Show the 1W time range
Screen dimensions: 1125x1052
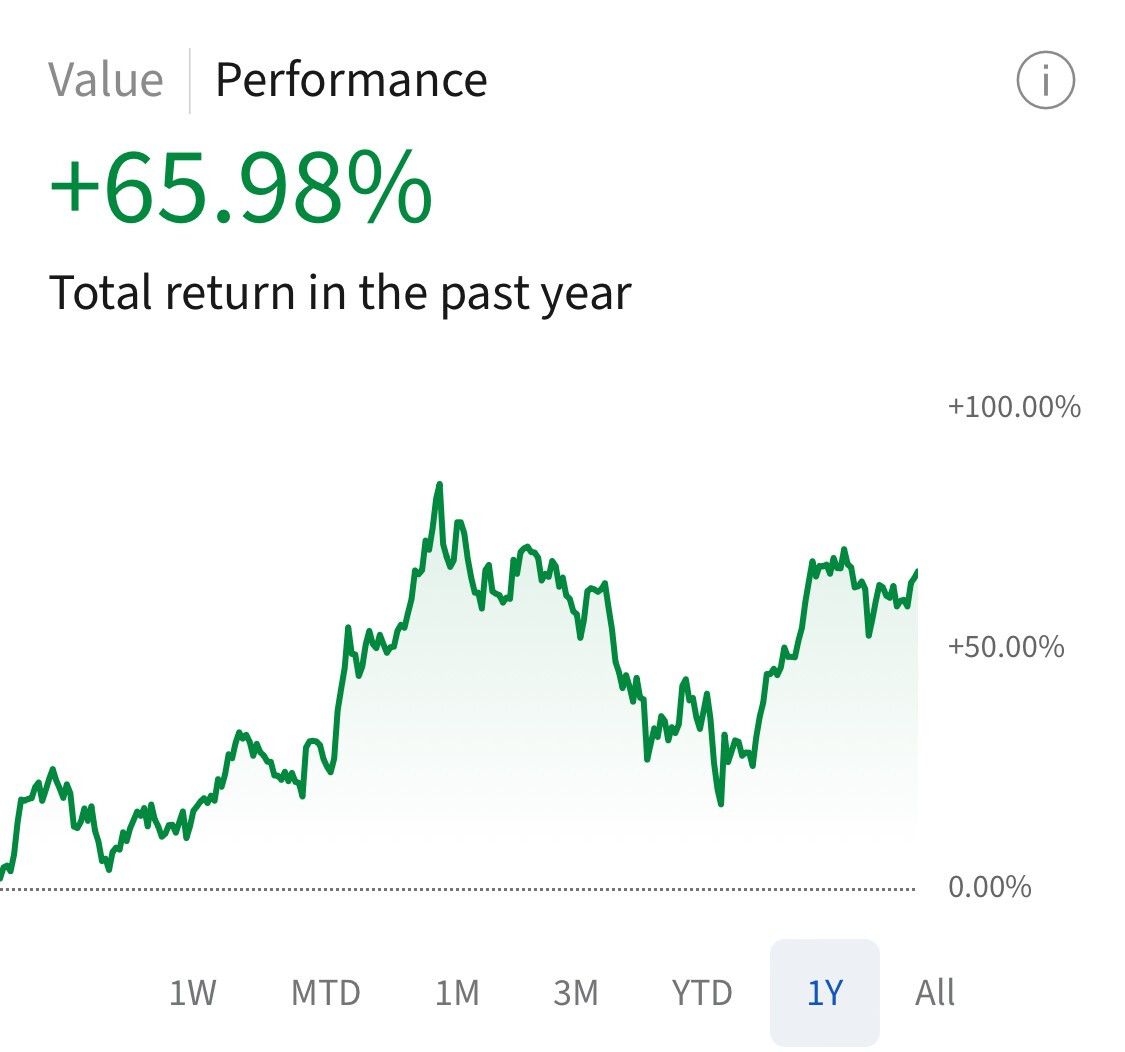192,993
